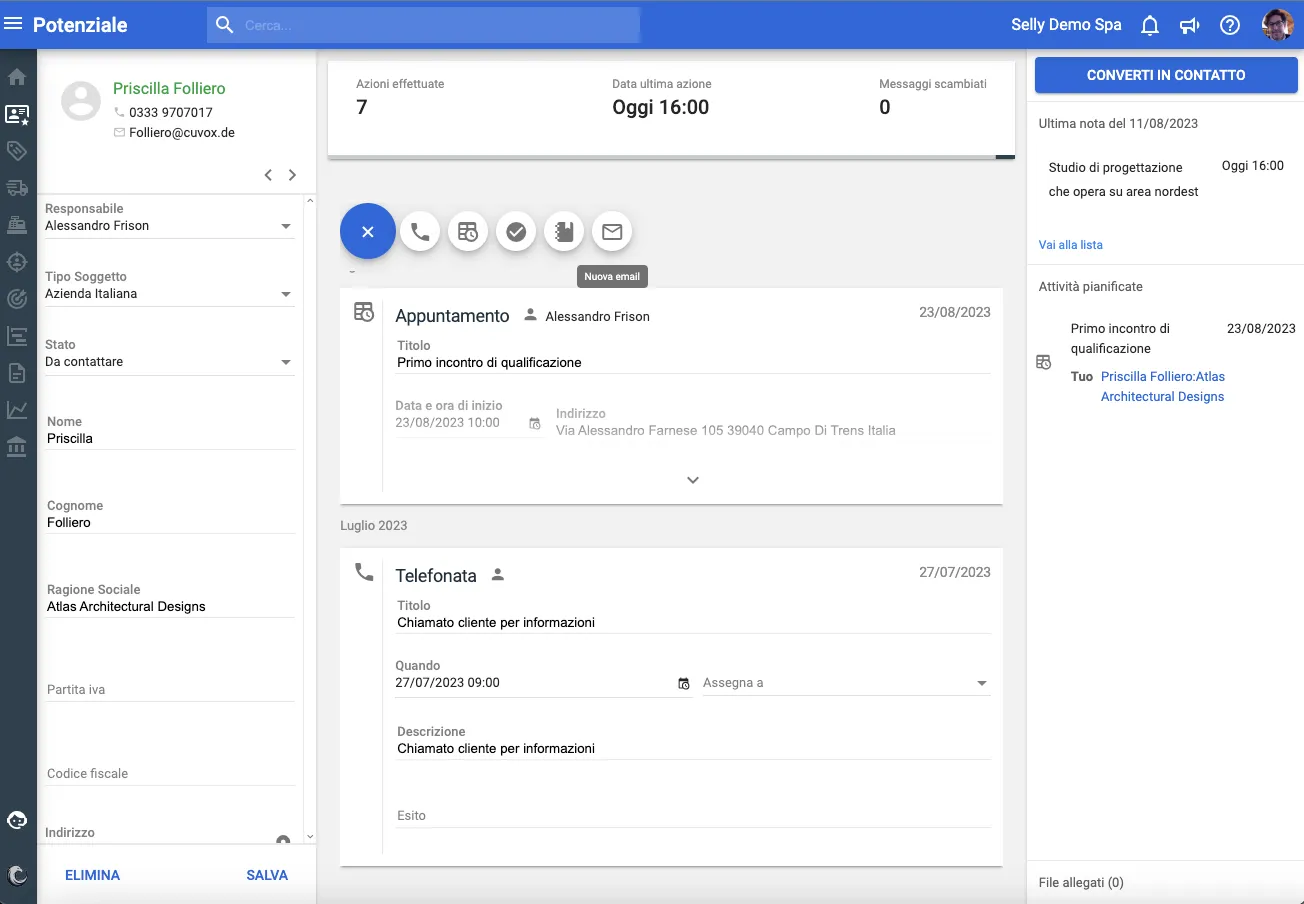Open the delivery truck icon in sidebar

tap(17, 187)
